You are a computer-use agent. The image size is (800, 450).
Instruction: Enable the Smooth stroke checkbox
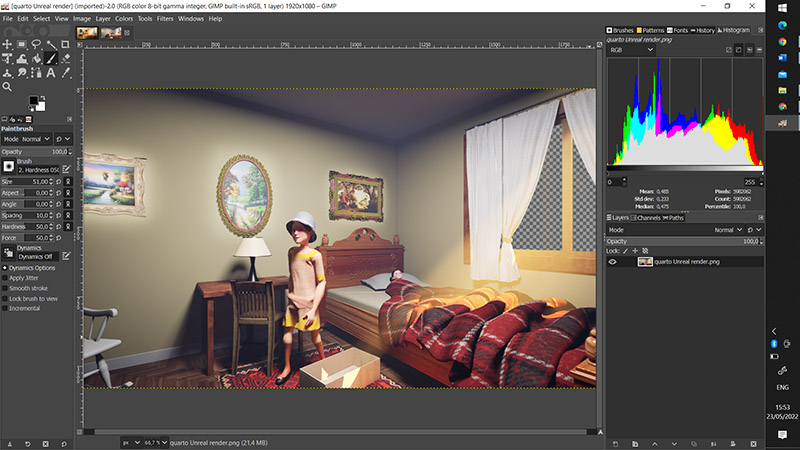click(x=4, y=289)
